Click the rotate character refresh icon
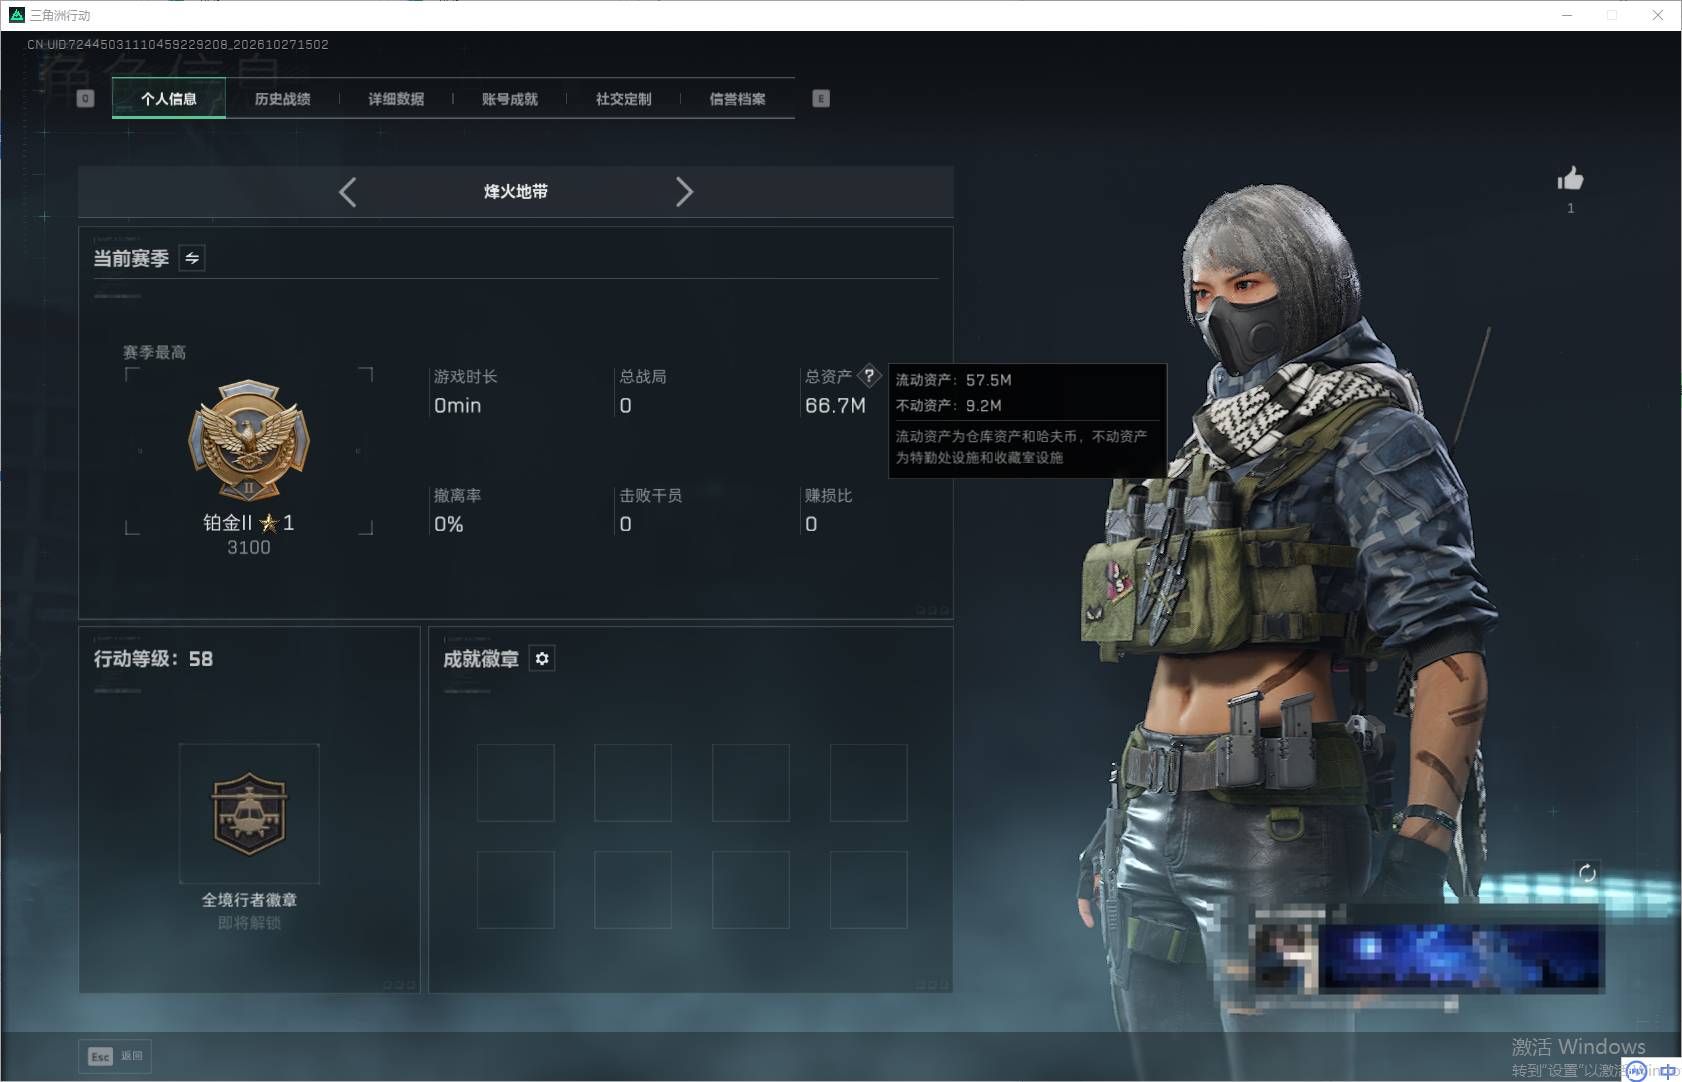Screen dimensions: 1682x1082 click(1587, 873)
